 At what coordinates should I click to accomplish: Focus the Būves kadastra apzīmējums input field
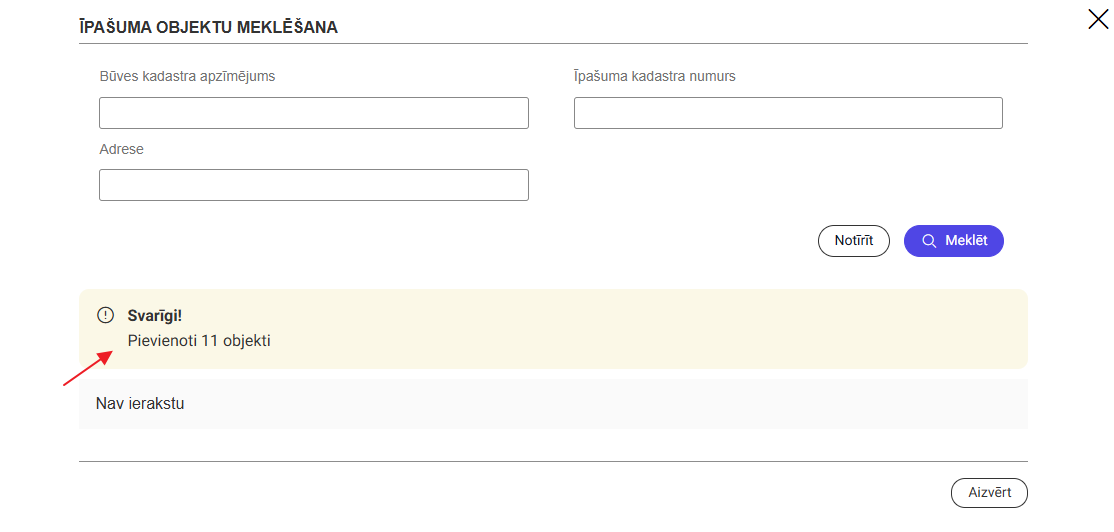(x=313, y=113)
